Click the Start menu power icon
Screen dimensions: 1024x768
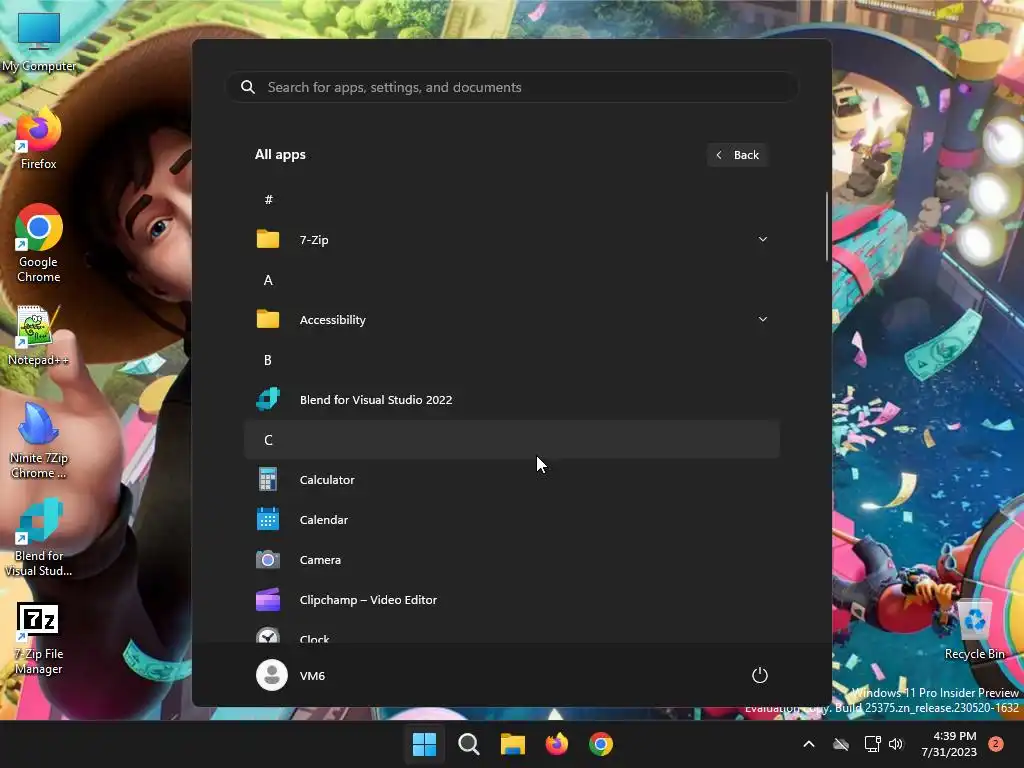tap(760, 675)
